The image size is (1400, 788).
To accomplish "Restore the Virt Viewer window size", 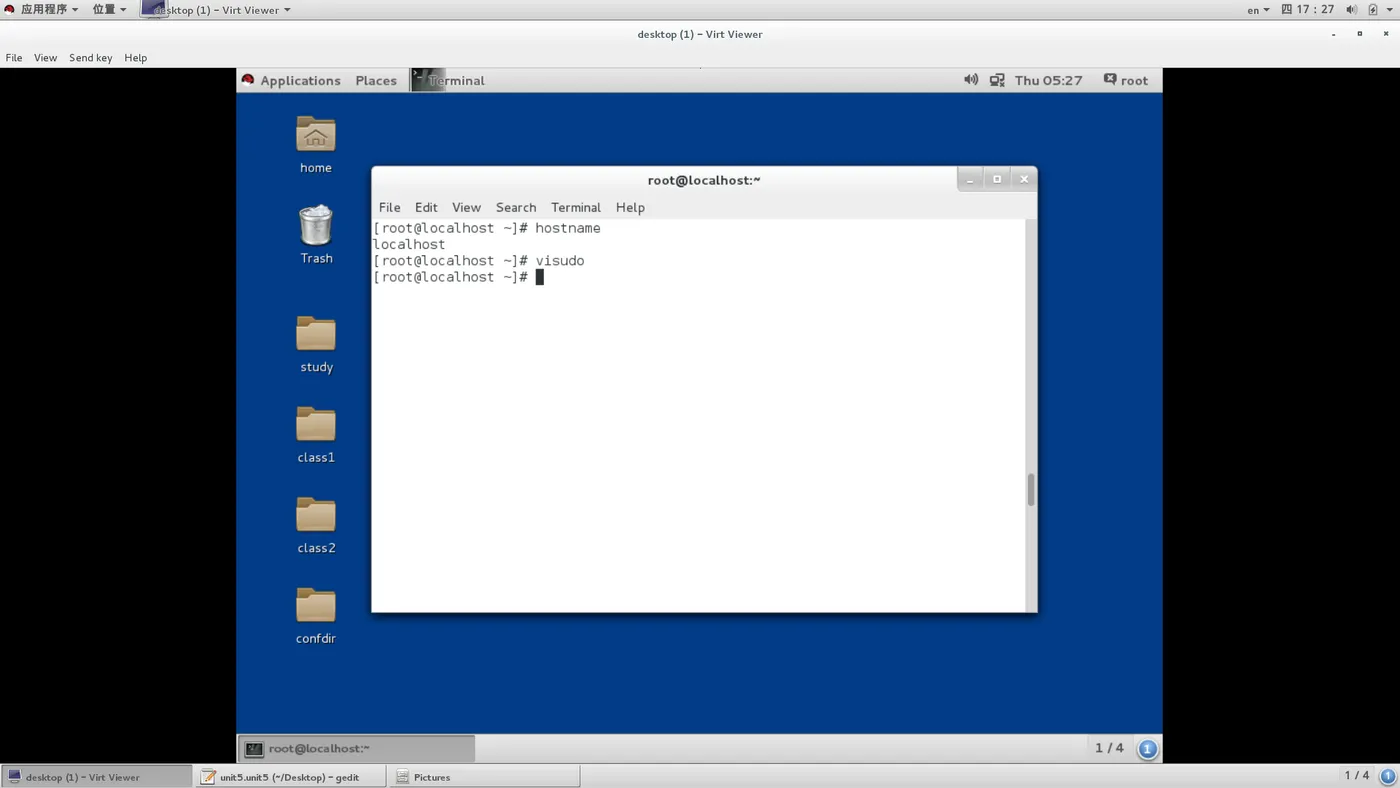I will tap(1359, 34).
